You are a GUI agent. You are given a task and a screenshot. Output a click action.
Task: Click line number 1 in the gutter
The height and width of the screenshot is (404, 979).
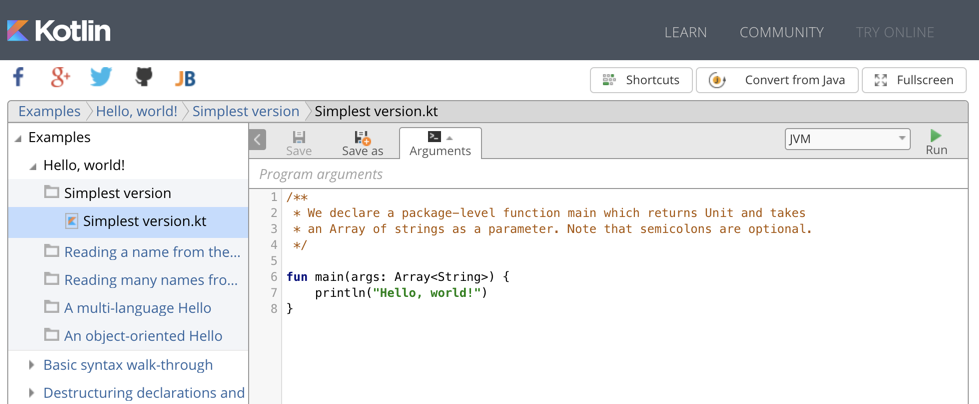tap(274, 197)
